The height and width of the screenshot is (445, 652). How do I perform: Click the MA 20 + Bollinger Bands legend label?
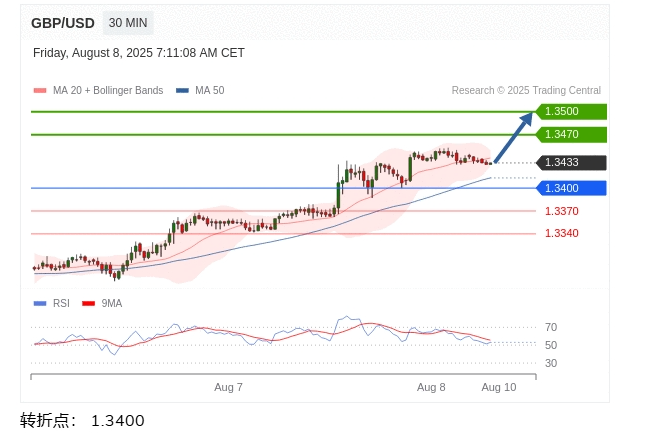coord(108,90)
